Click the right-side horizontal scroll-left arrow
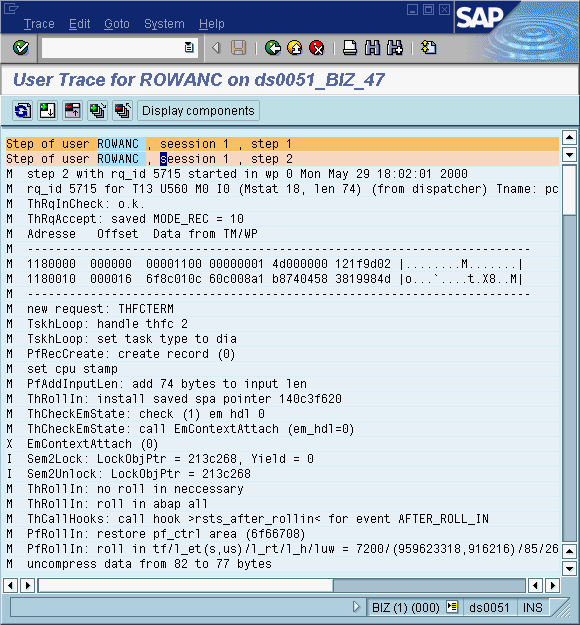The image size is (580, 625). [535, 586]
